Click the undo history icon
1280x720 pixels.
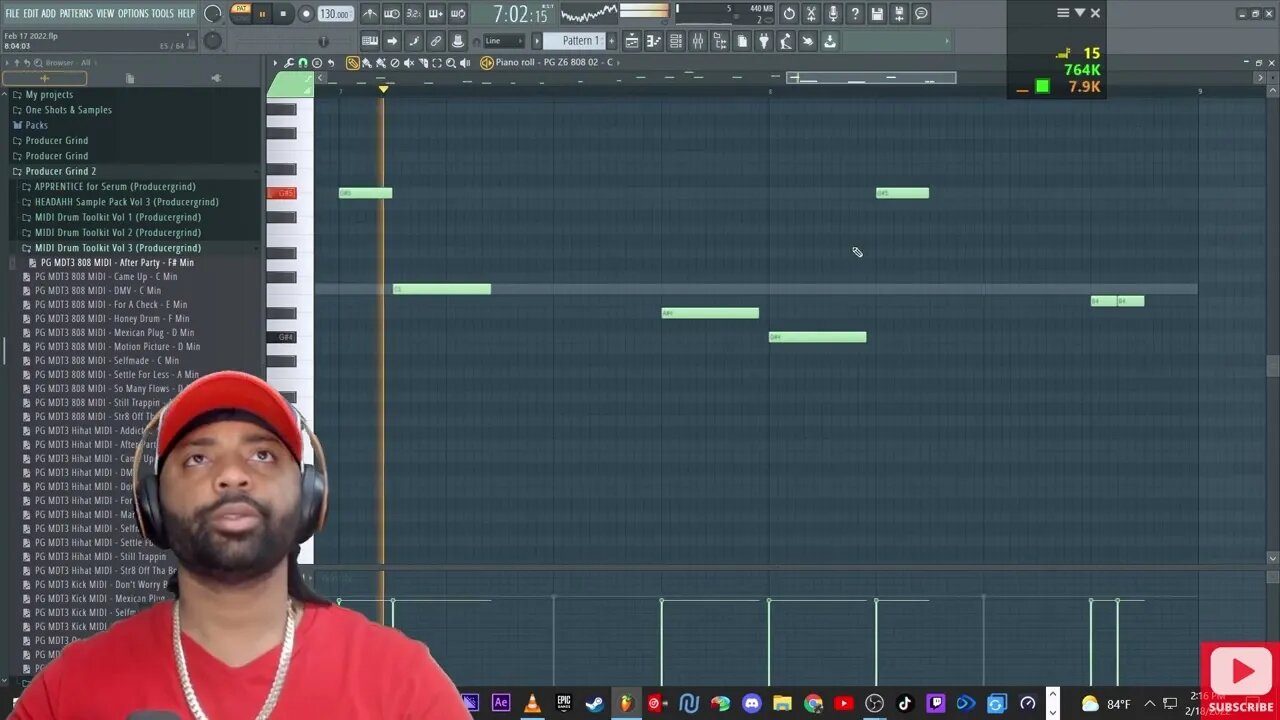point(789,14)
